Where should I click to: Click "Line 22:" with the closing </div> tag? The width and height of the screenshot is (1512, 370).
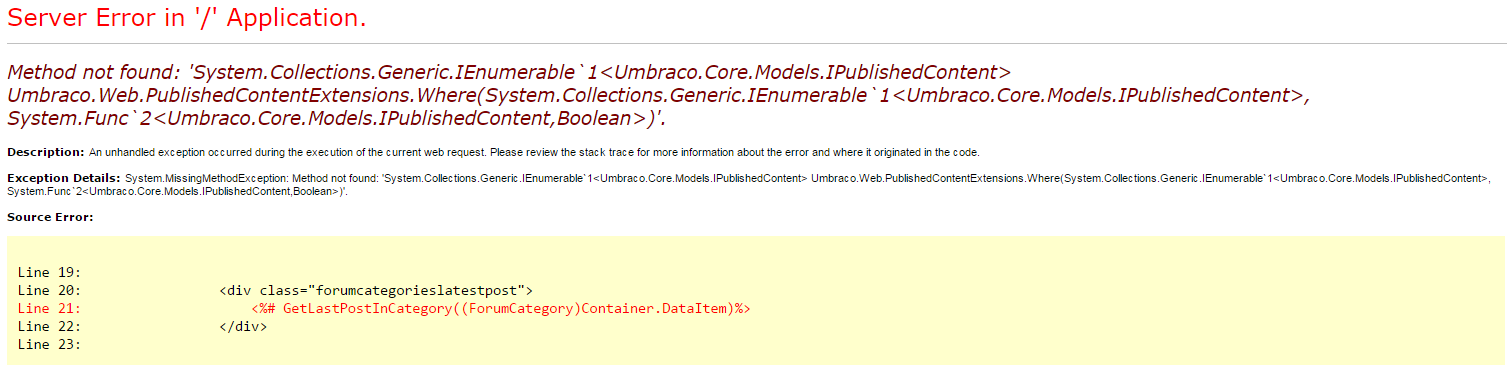tap(142, 326)
